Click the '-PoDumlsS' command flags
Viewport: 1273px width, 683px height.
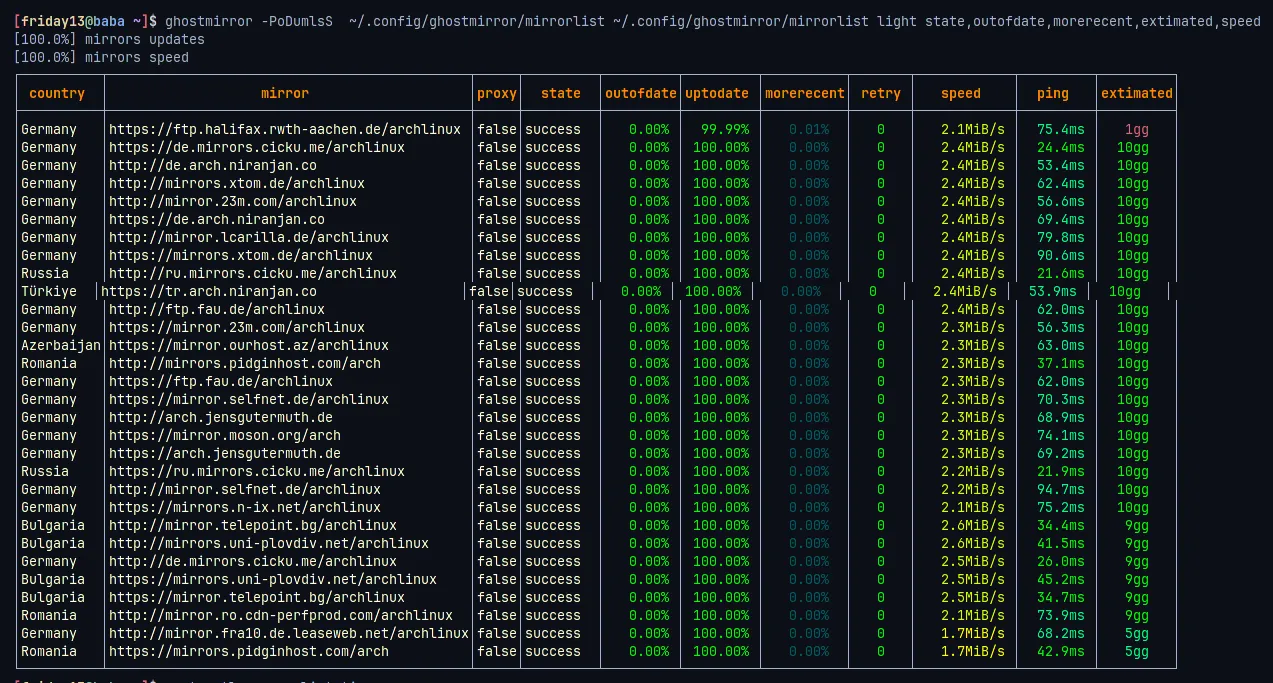297,21
